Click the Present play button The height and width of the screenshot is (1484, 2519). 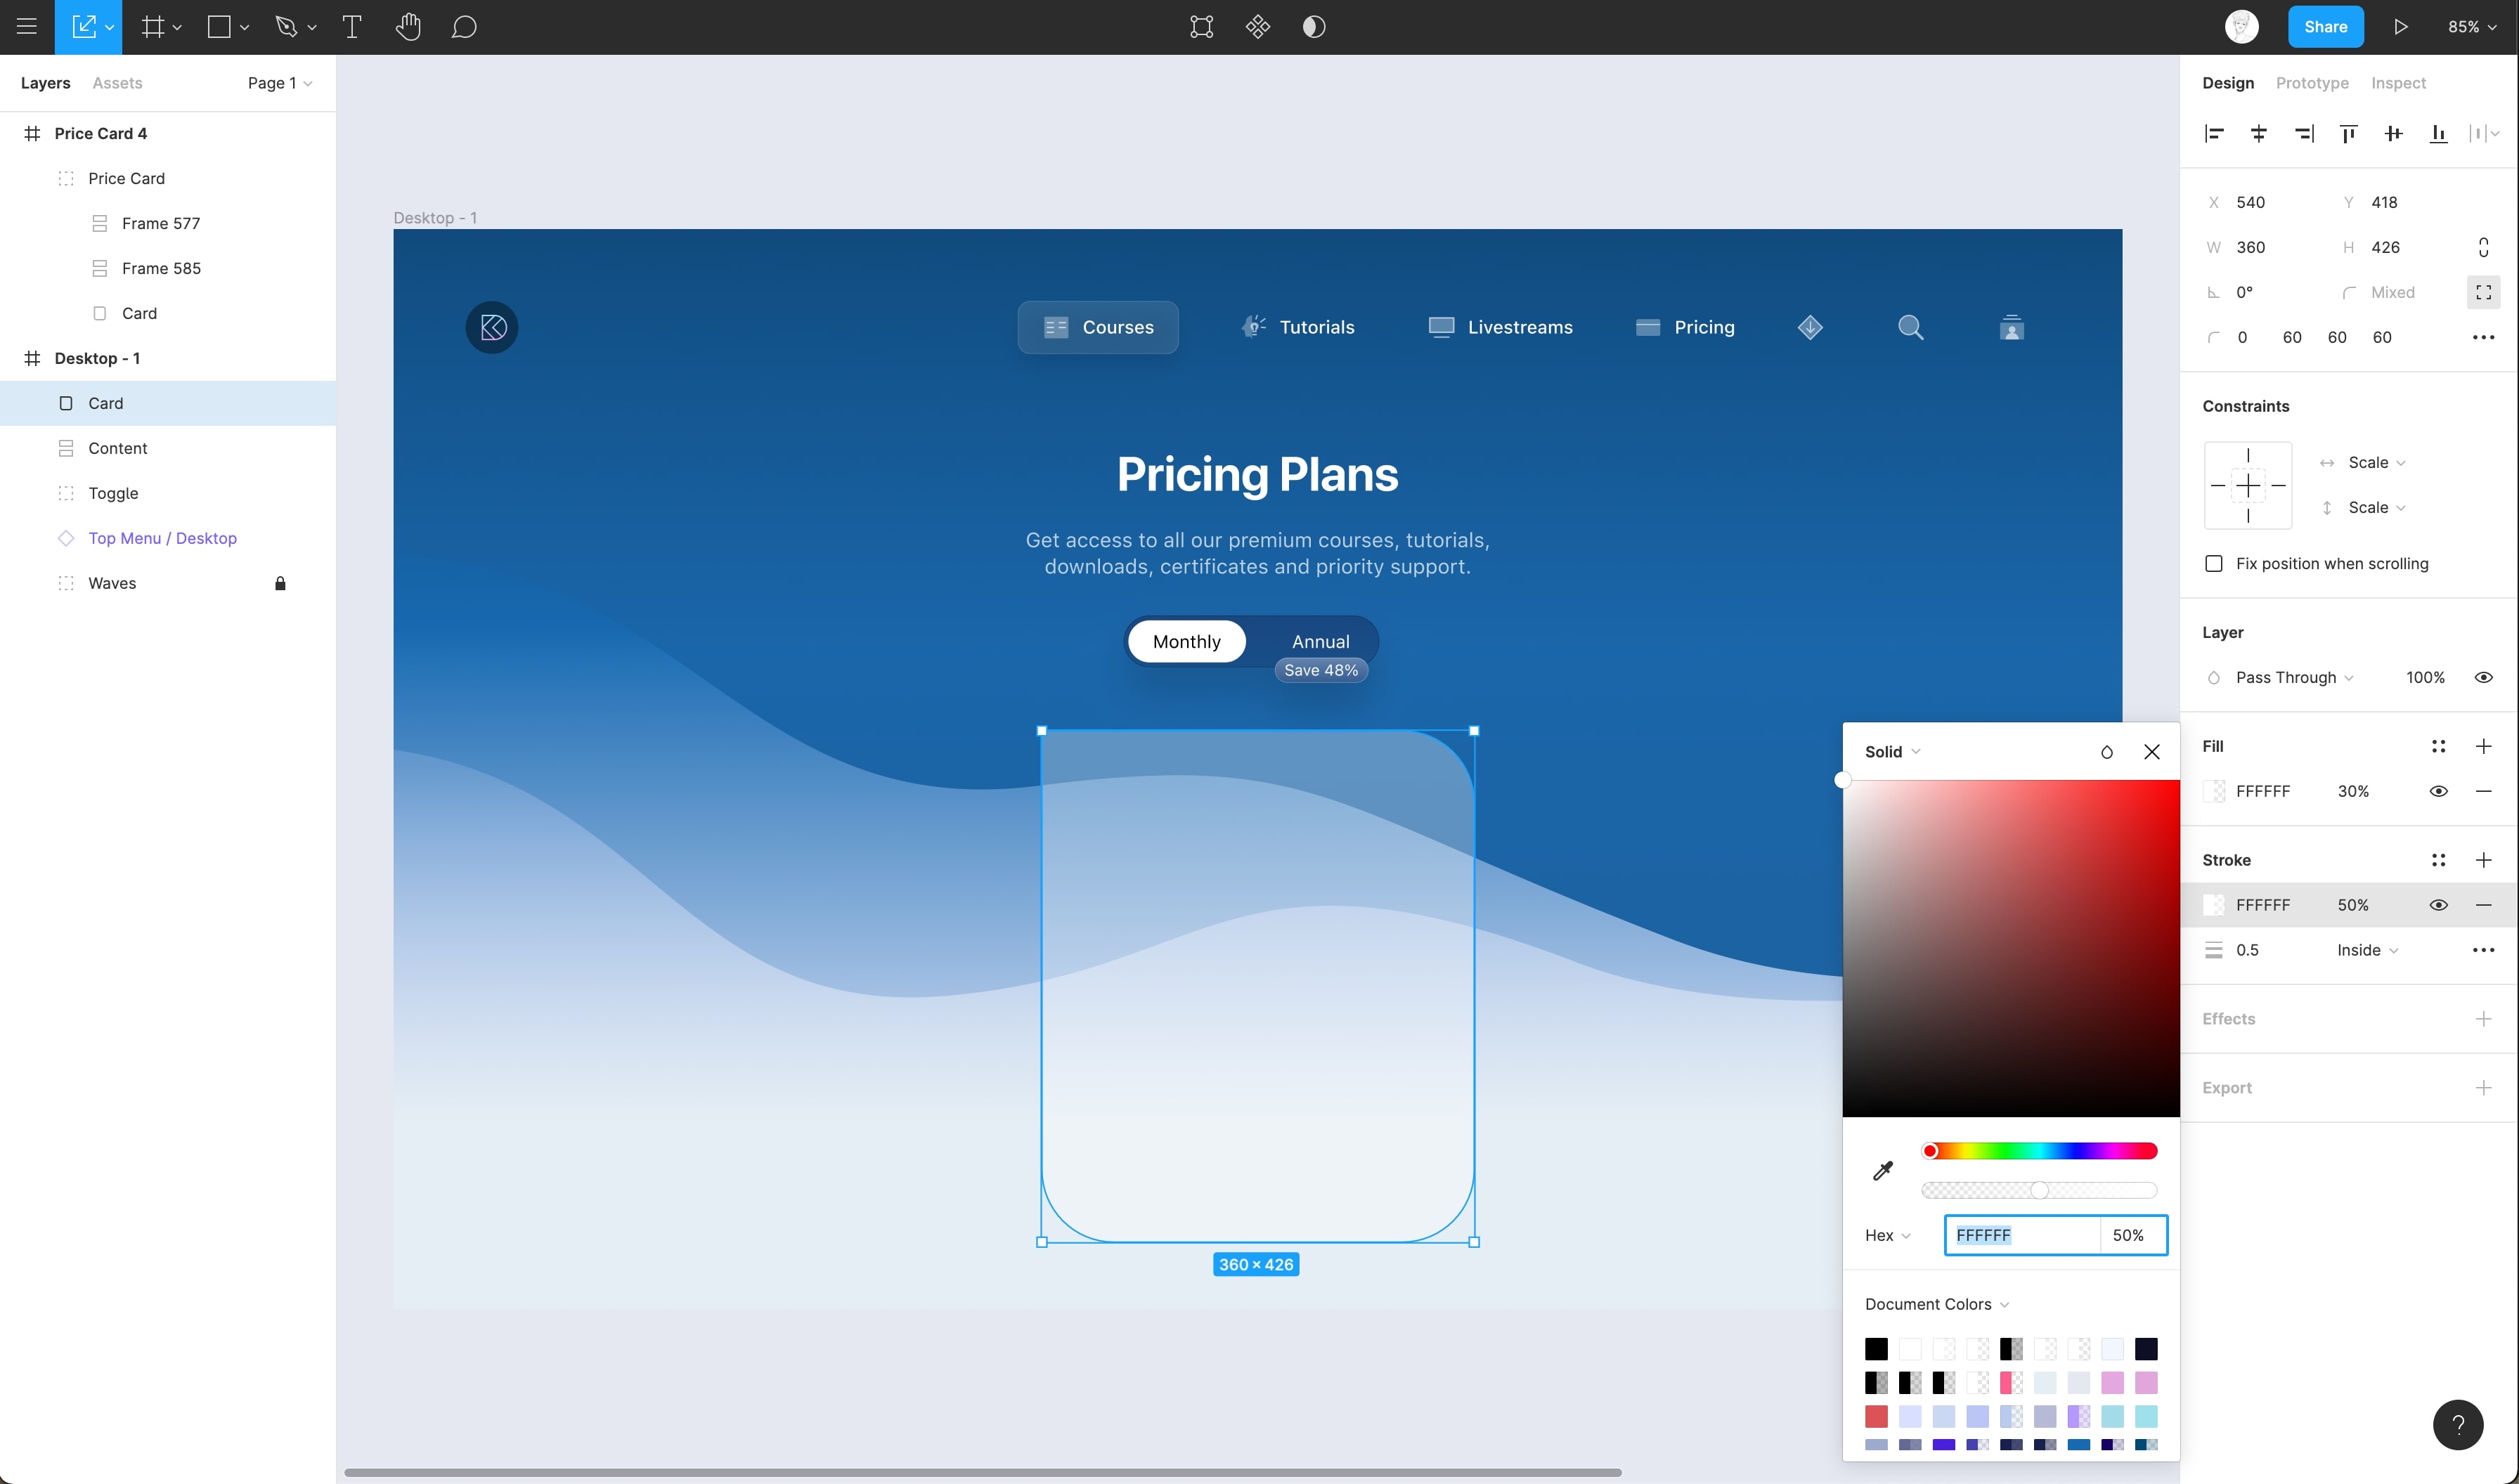[2400, 27]
